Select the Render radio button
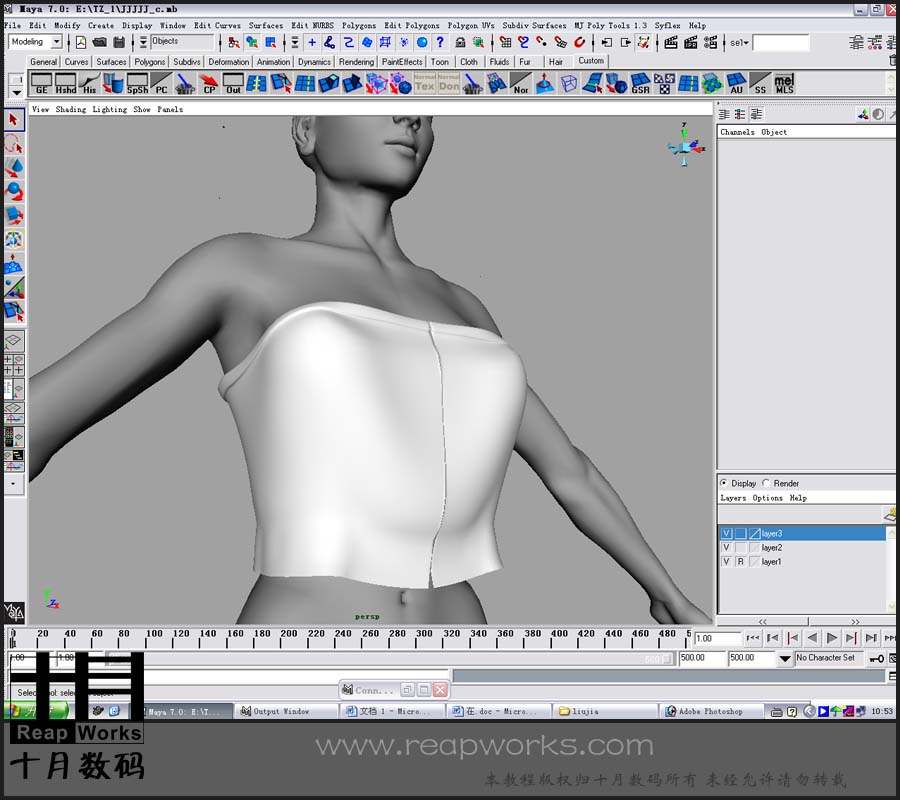900x800 pixels. [x=766, y=483]
